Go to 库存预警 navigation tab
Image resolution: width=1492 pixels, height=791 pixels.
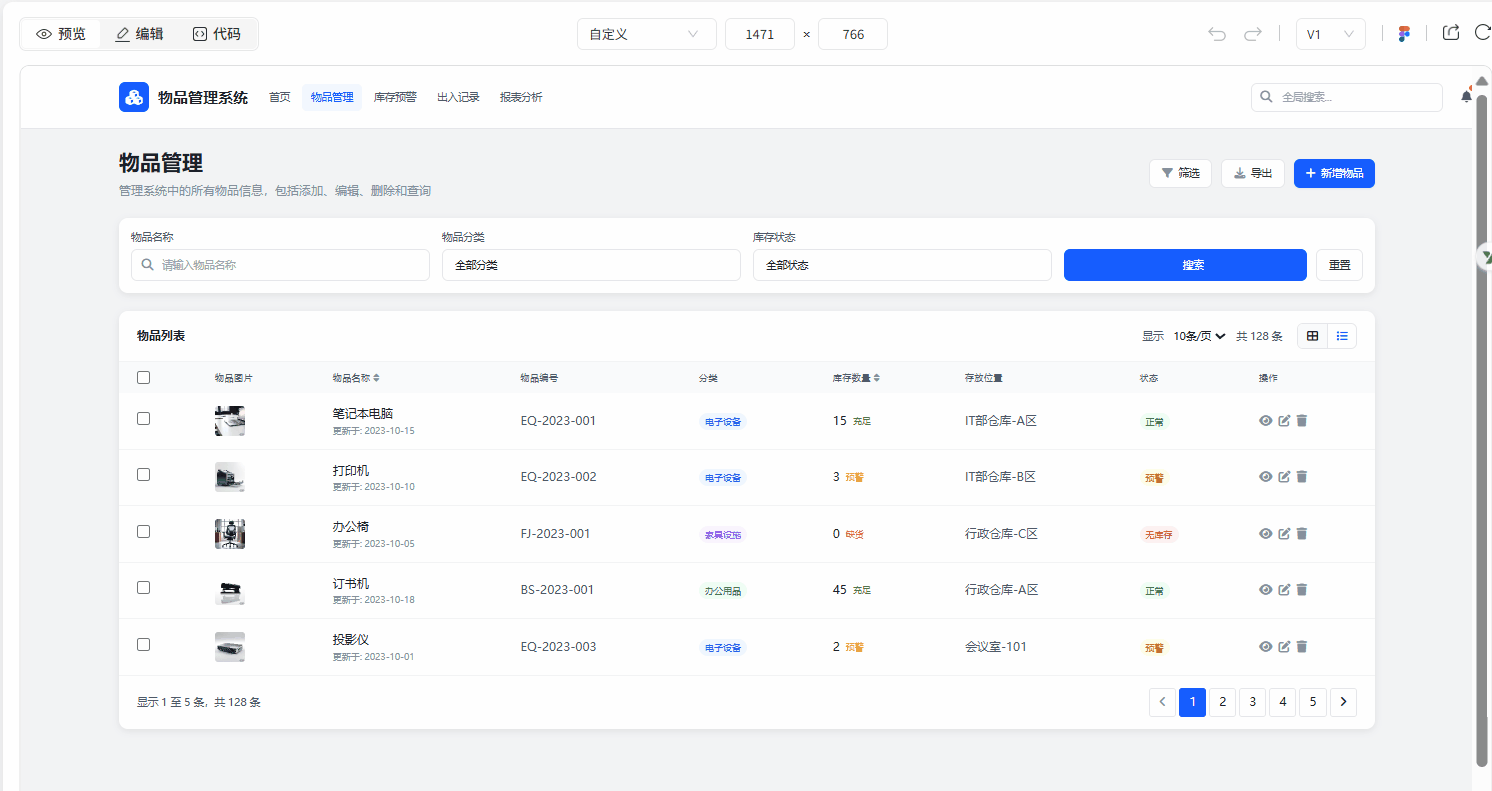(x=395, y=97)
